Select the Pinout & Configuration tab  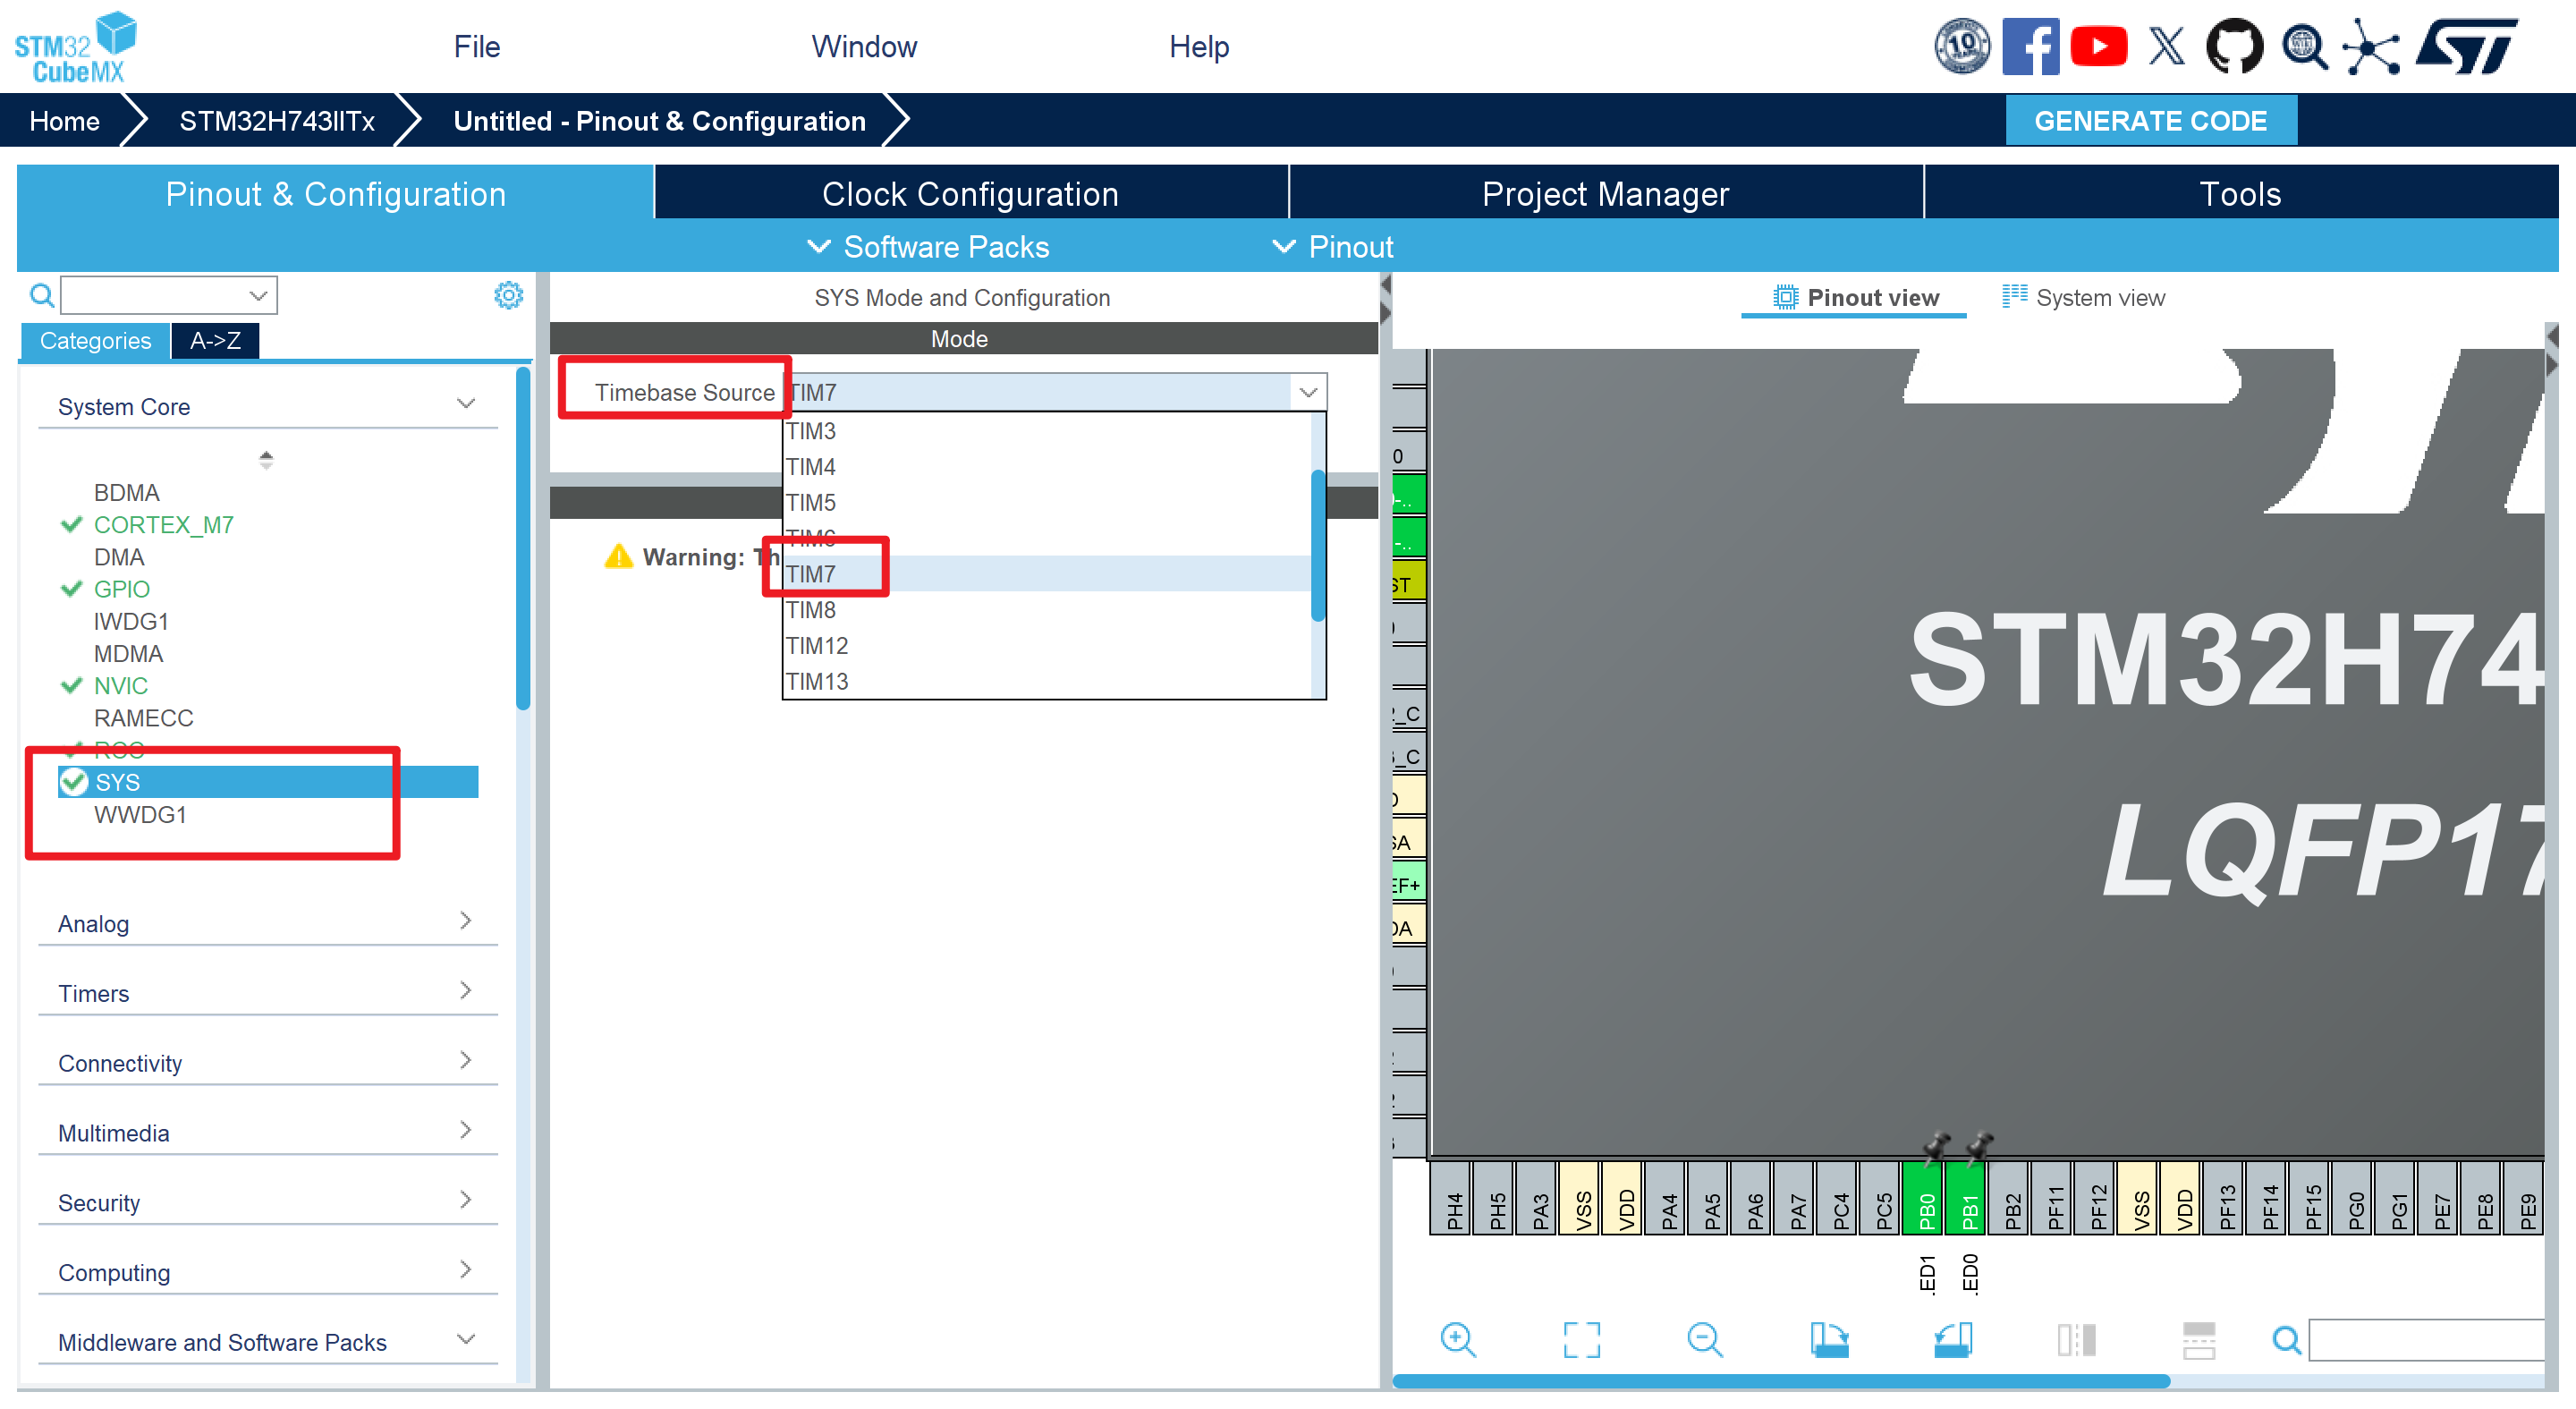click(336, 193)
